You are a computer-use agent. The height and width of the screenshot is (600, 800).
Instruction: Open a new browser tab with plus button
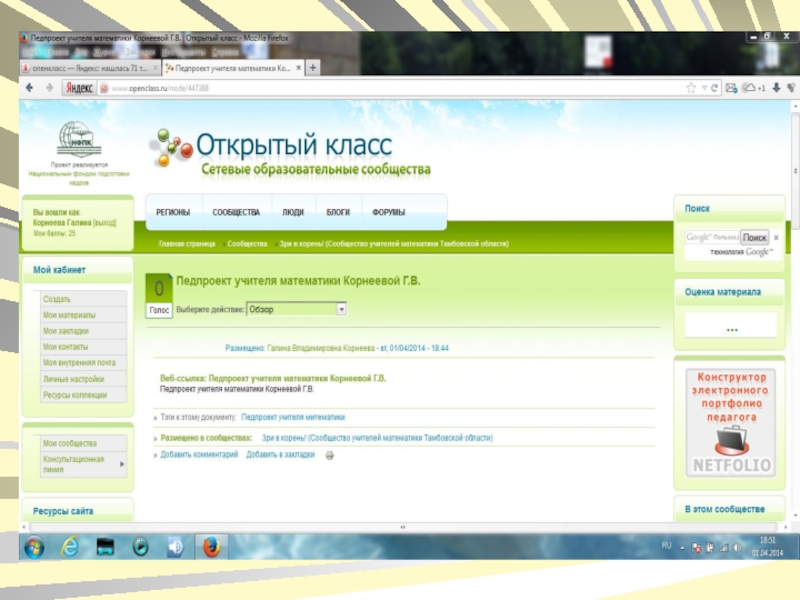tap(313, 68)
